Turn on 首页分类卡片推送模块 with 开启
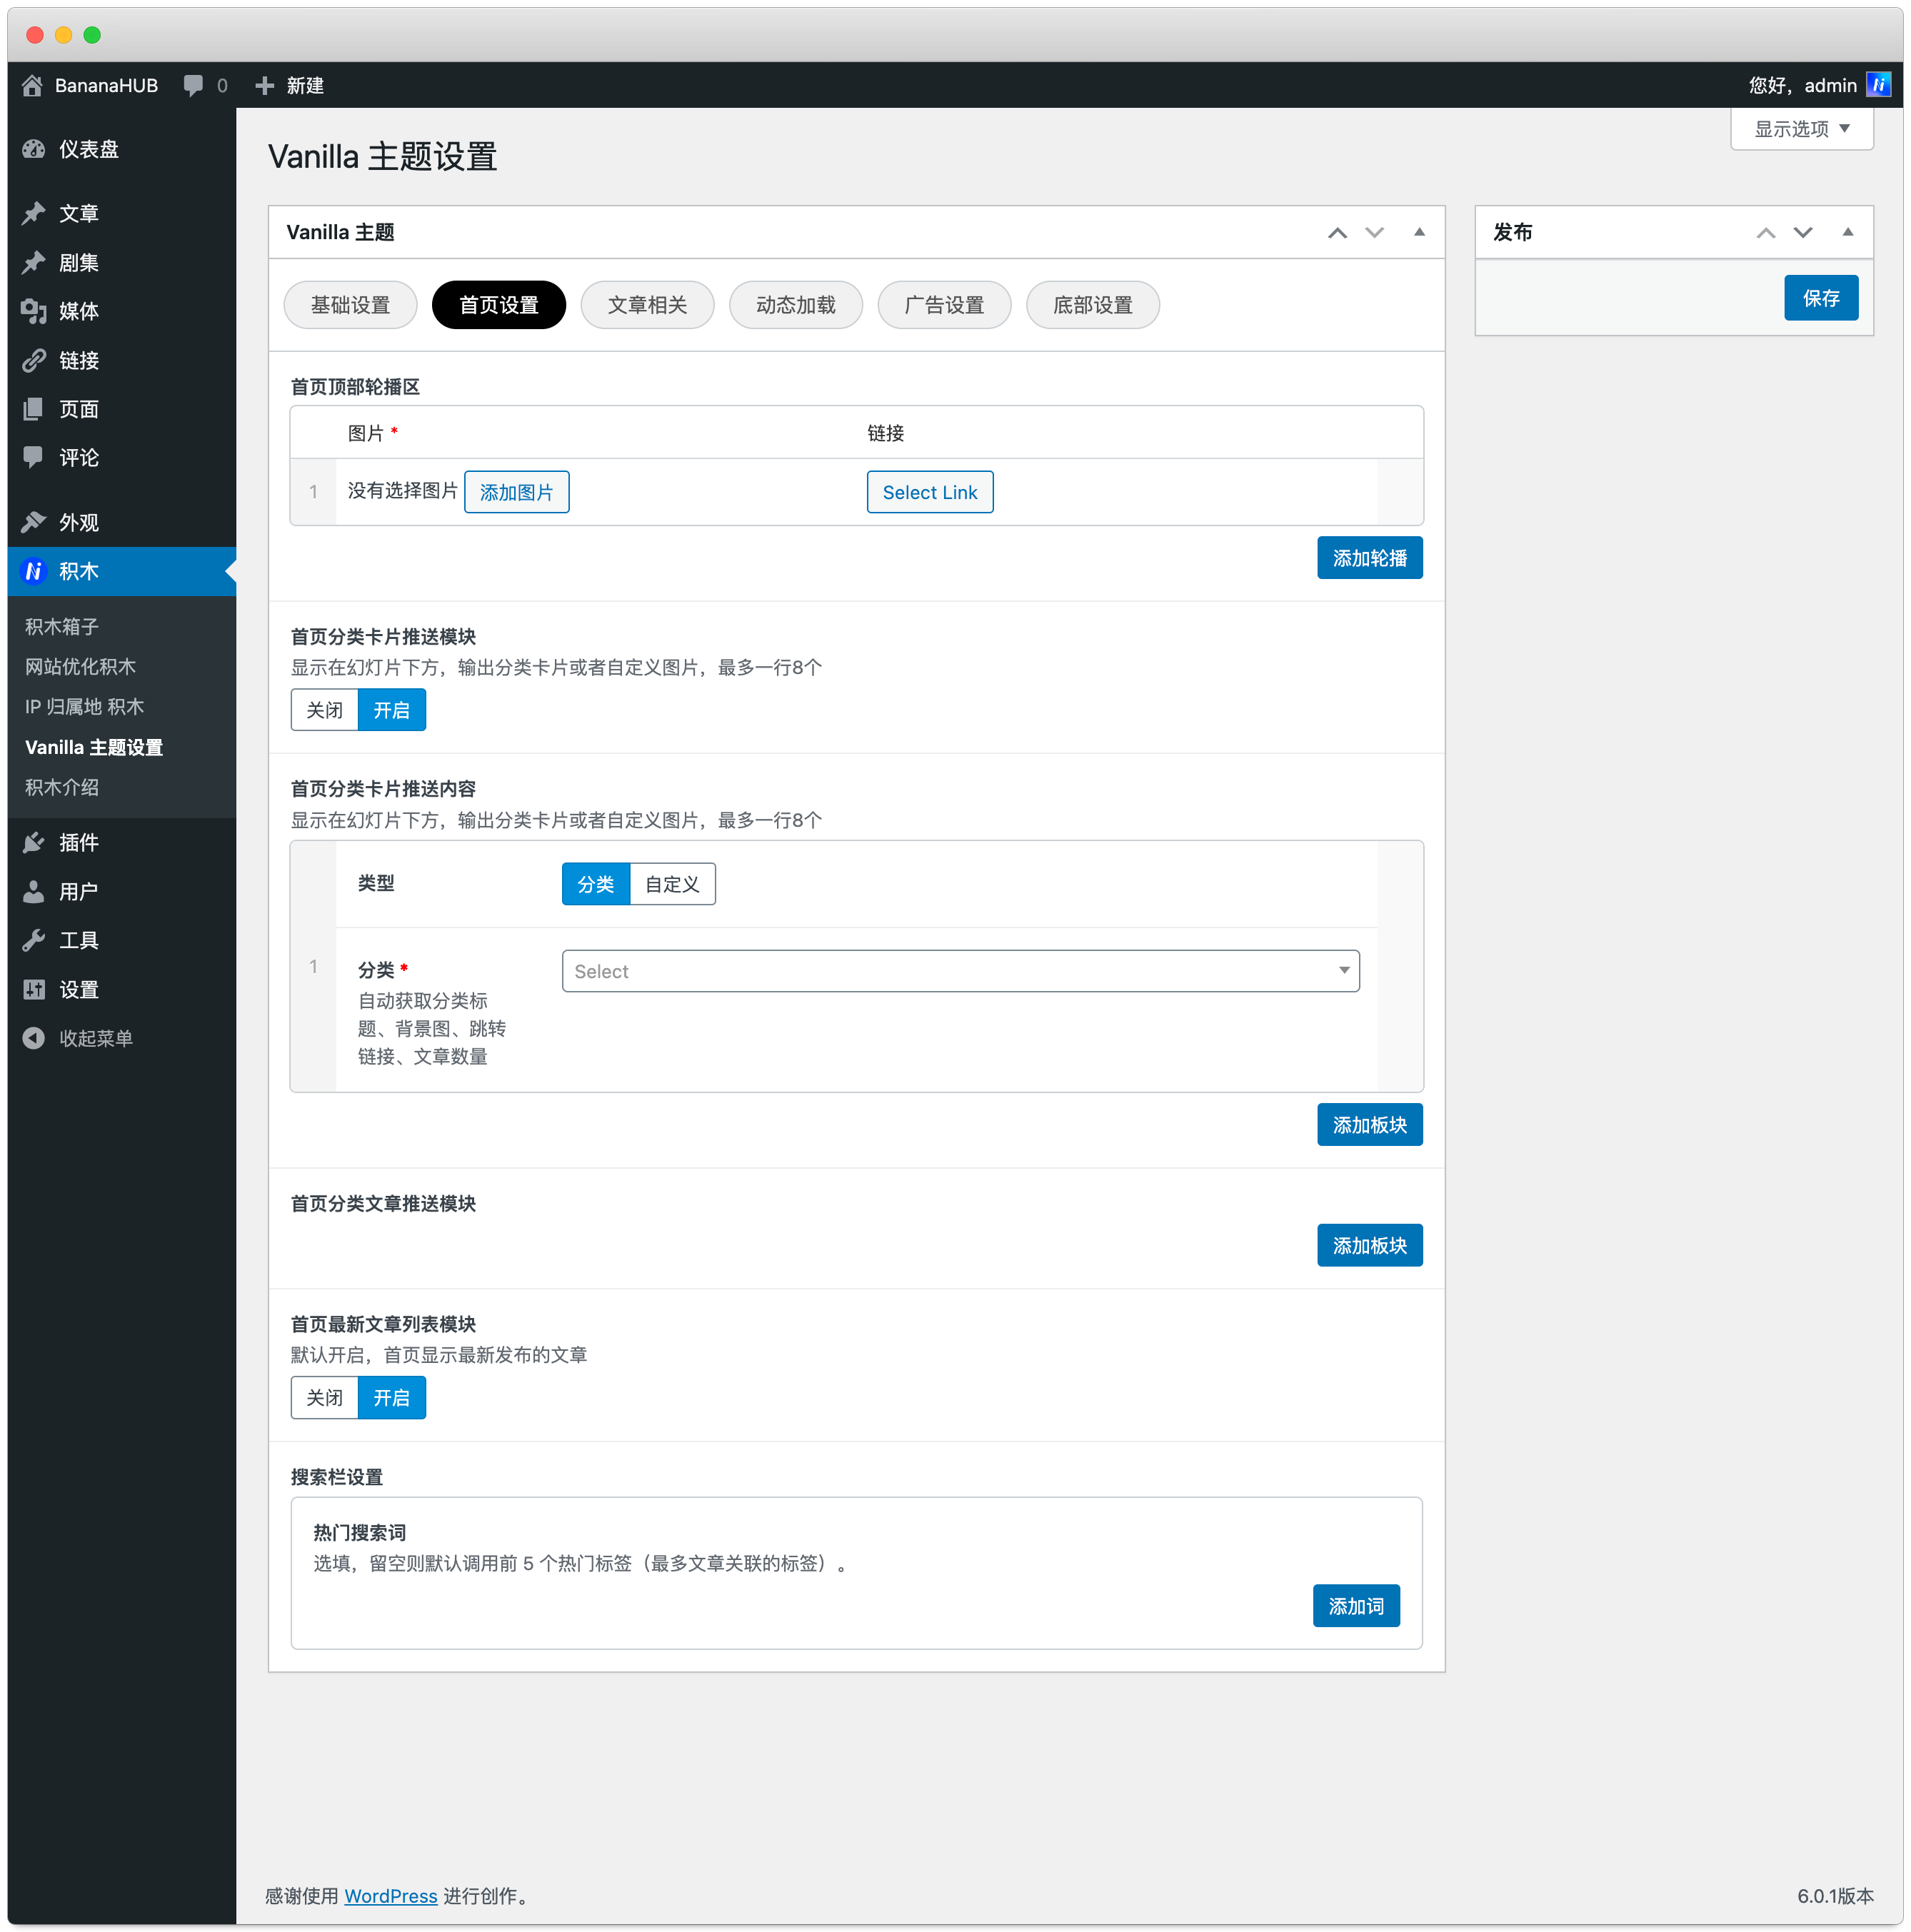This screenshot has width=1911, height=1932. pyautogui.click(x=392, y=710)
